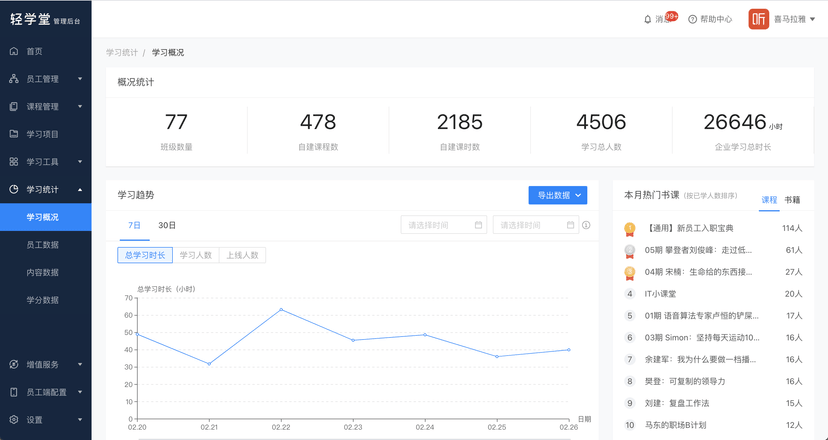Expand the 员工端配置 menu arrow
Image resolution: width=828 pixels, height=440 pixels.
point(80,392)
